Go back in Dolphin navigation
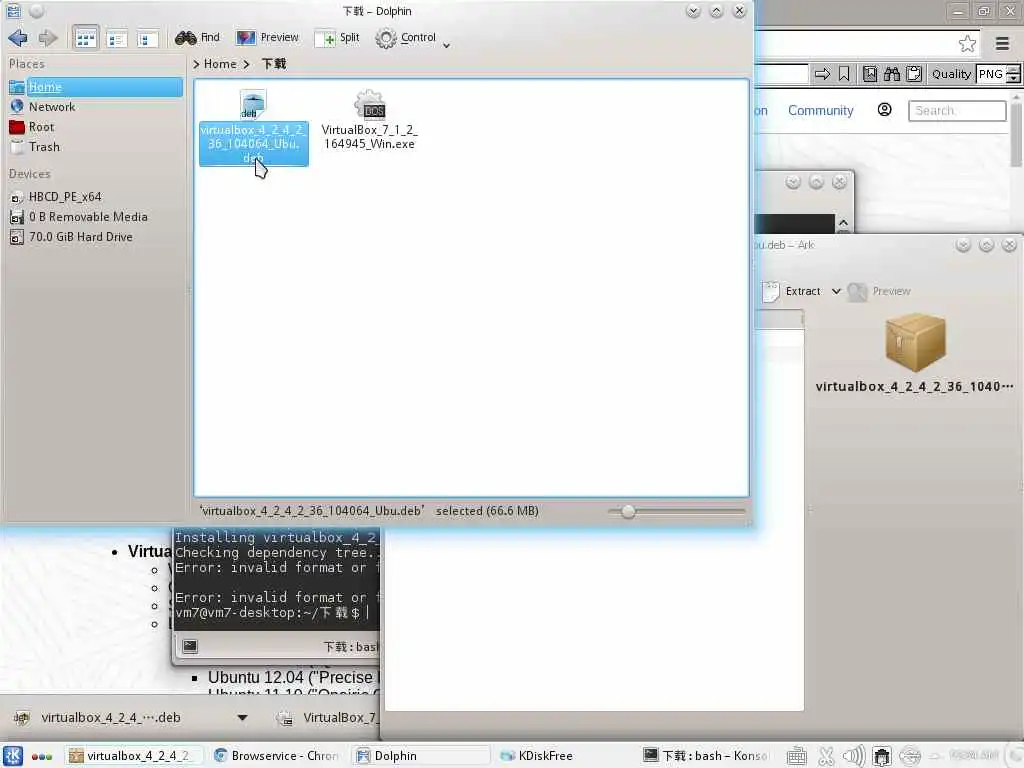Screen dimensions: 1024x768 (18, 38)
